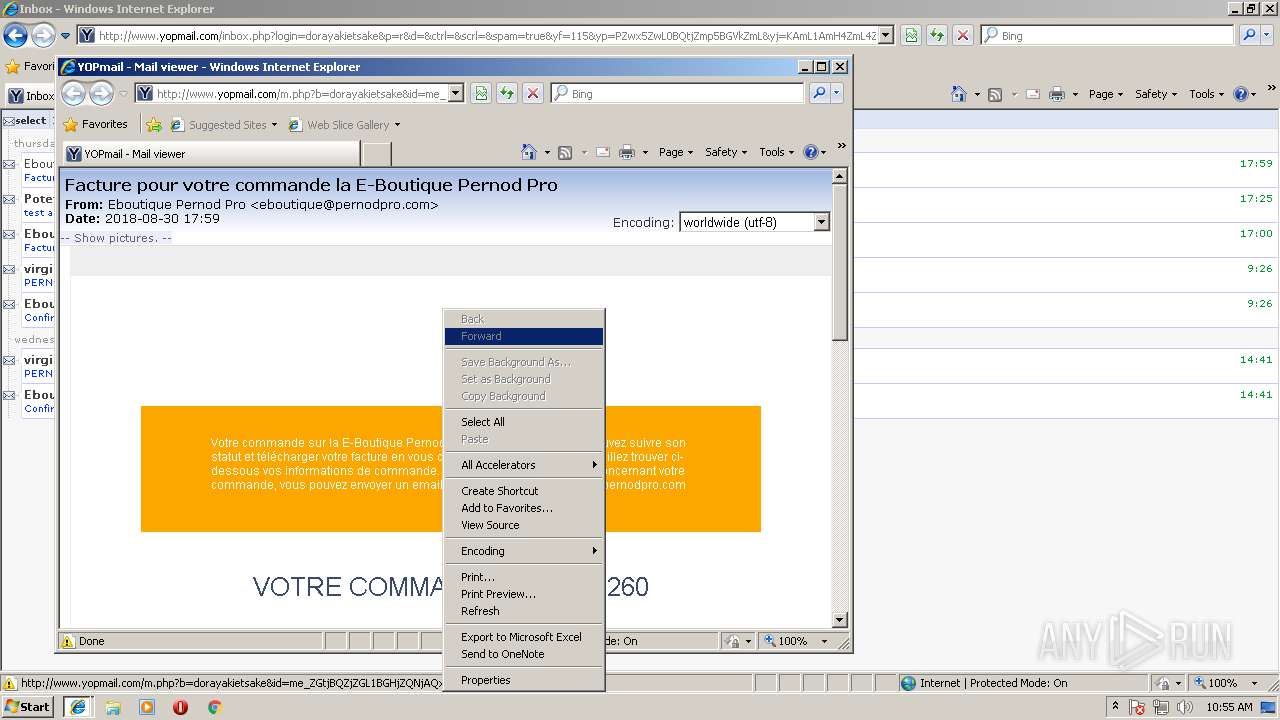Click scroll down arrow in email viewer
Screen dimensions: 1280x720
(x=840, y=620)
